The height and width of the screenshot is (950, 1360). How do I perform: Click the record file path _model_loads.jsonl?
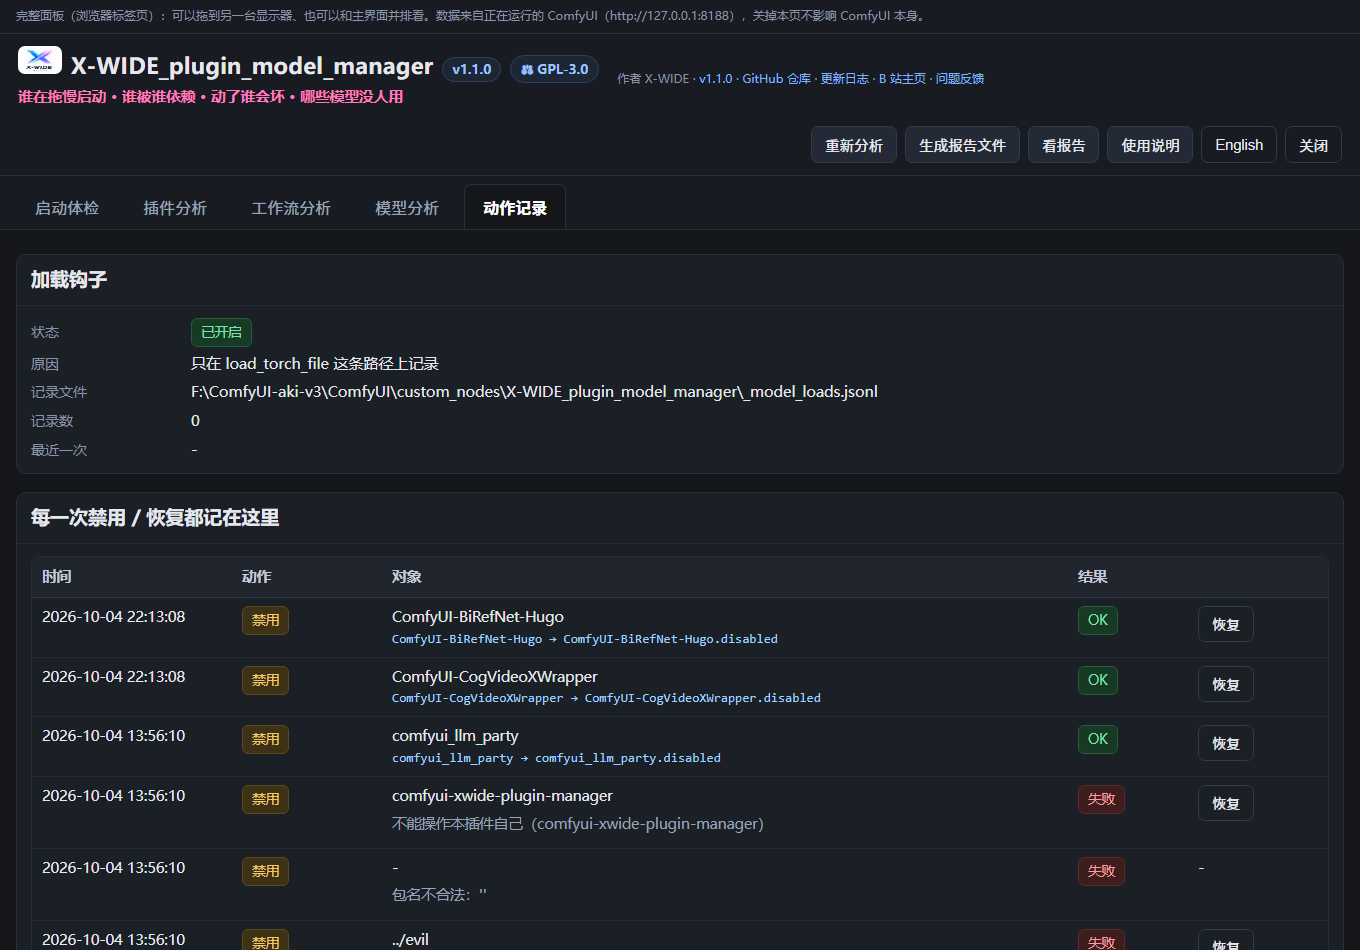(x=535, y=392)
